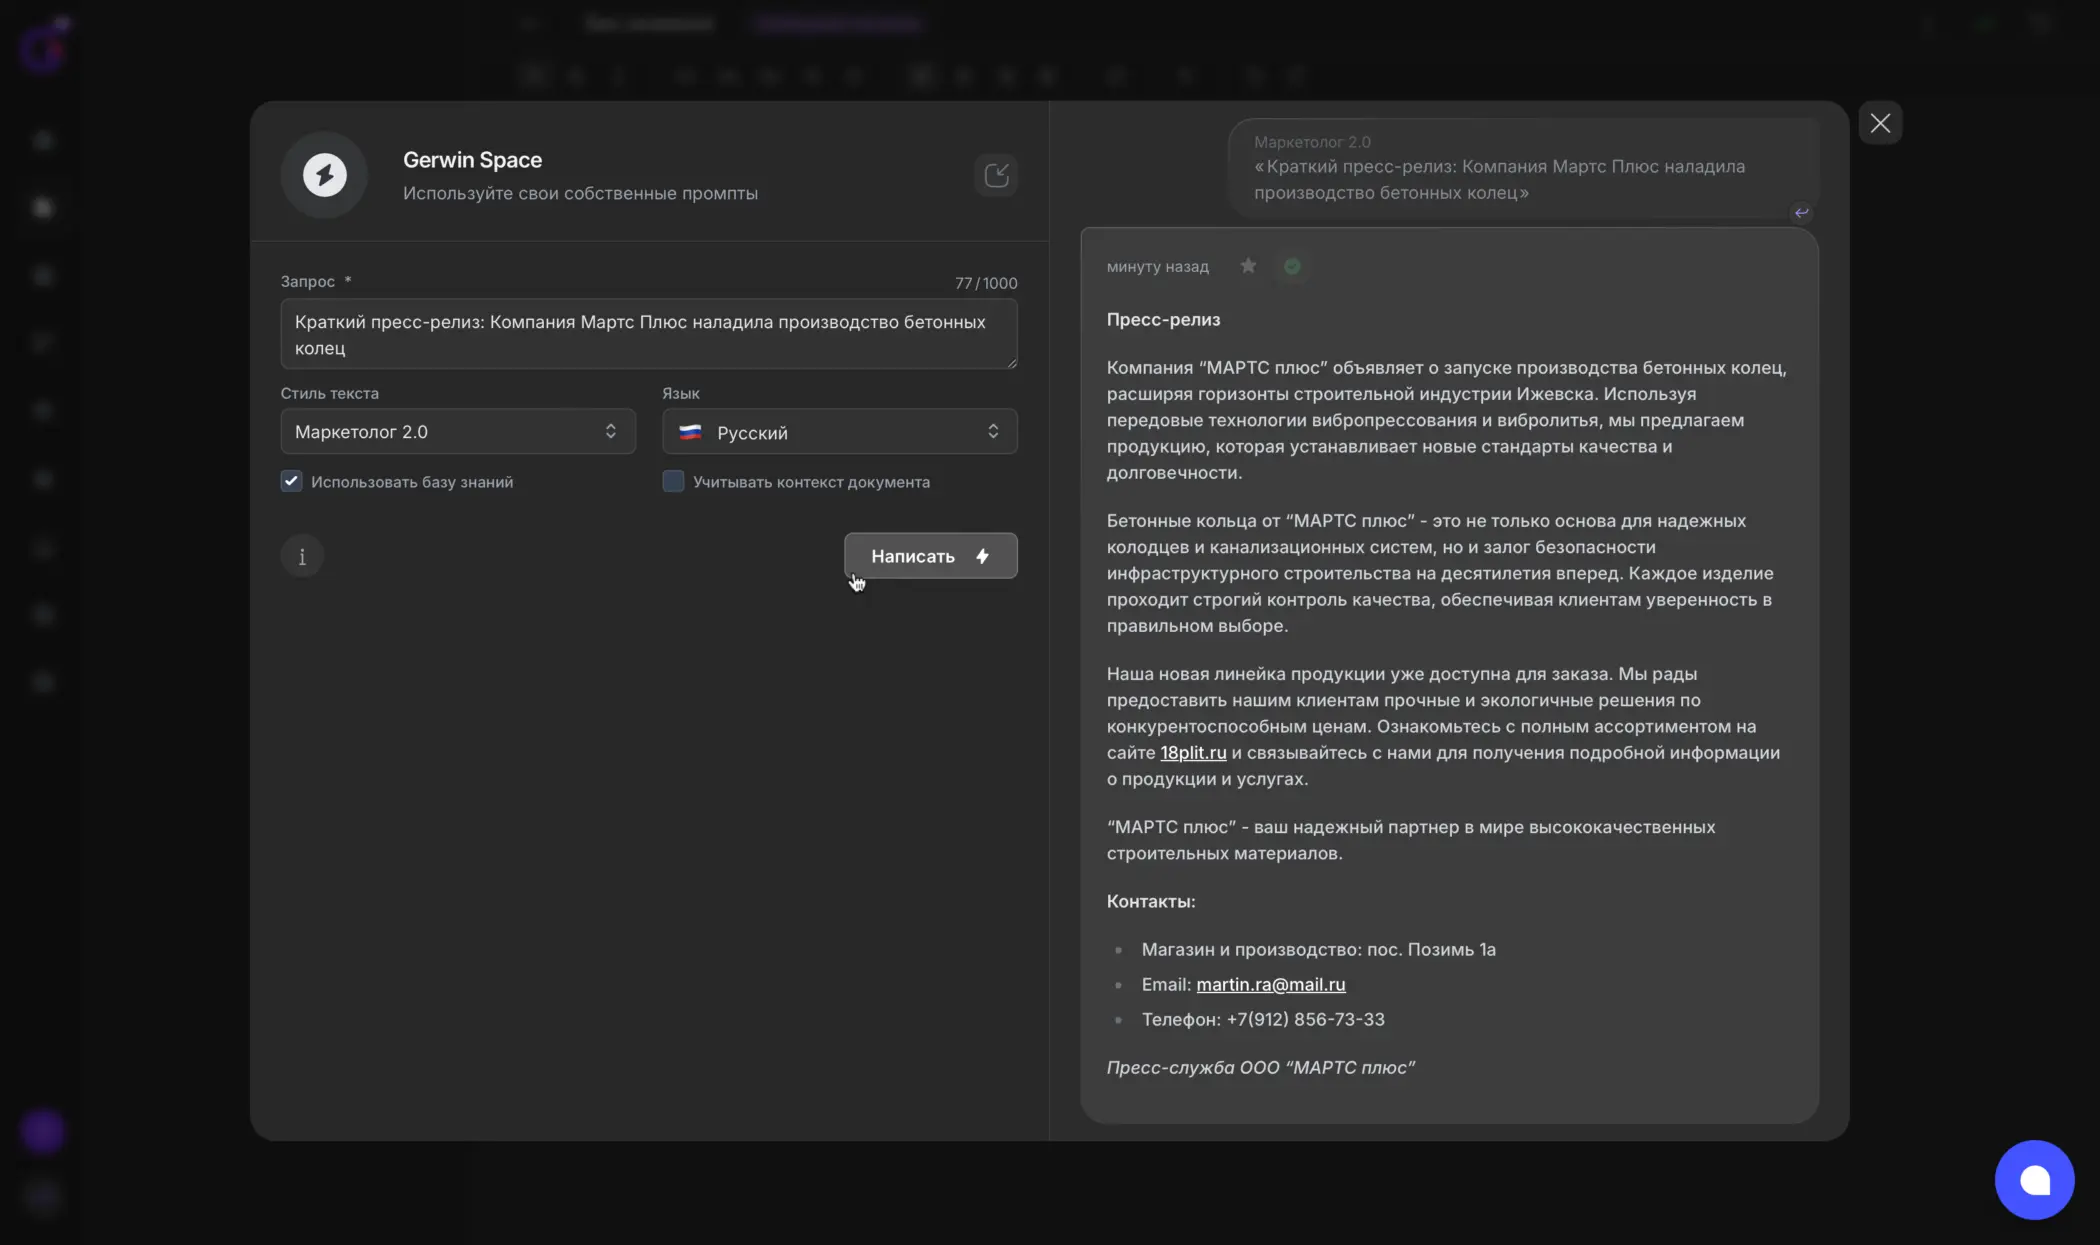
Task: Click the purple reply arrow icon
Action: 1801,213
